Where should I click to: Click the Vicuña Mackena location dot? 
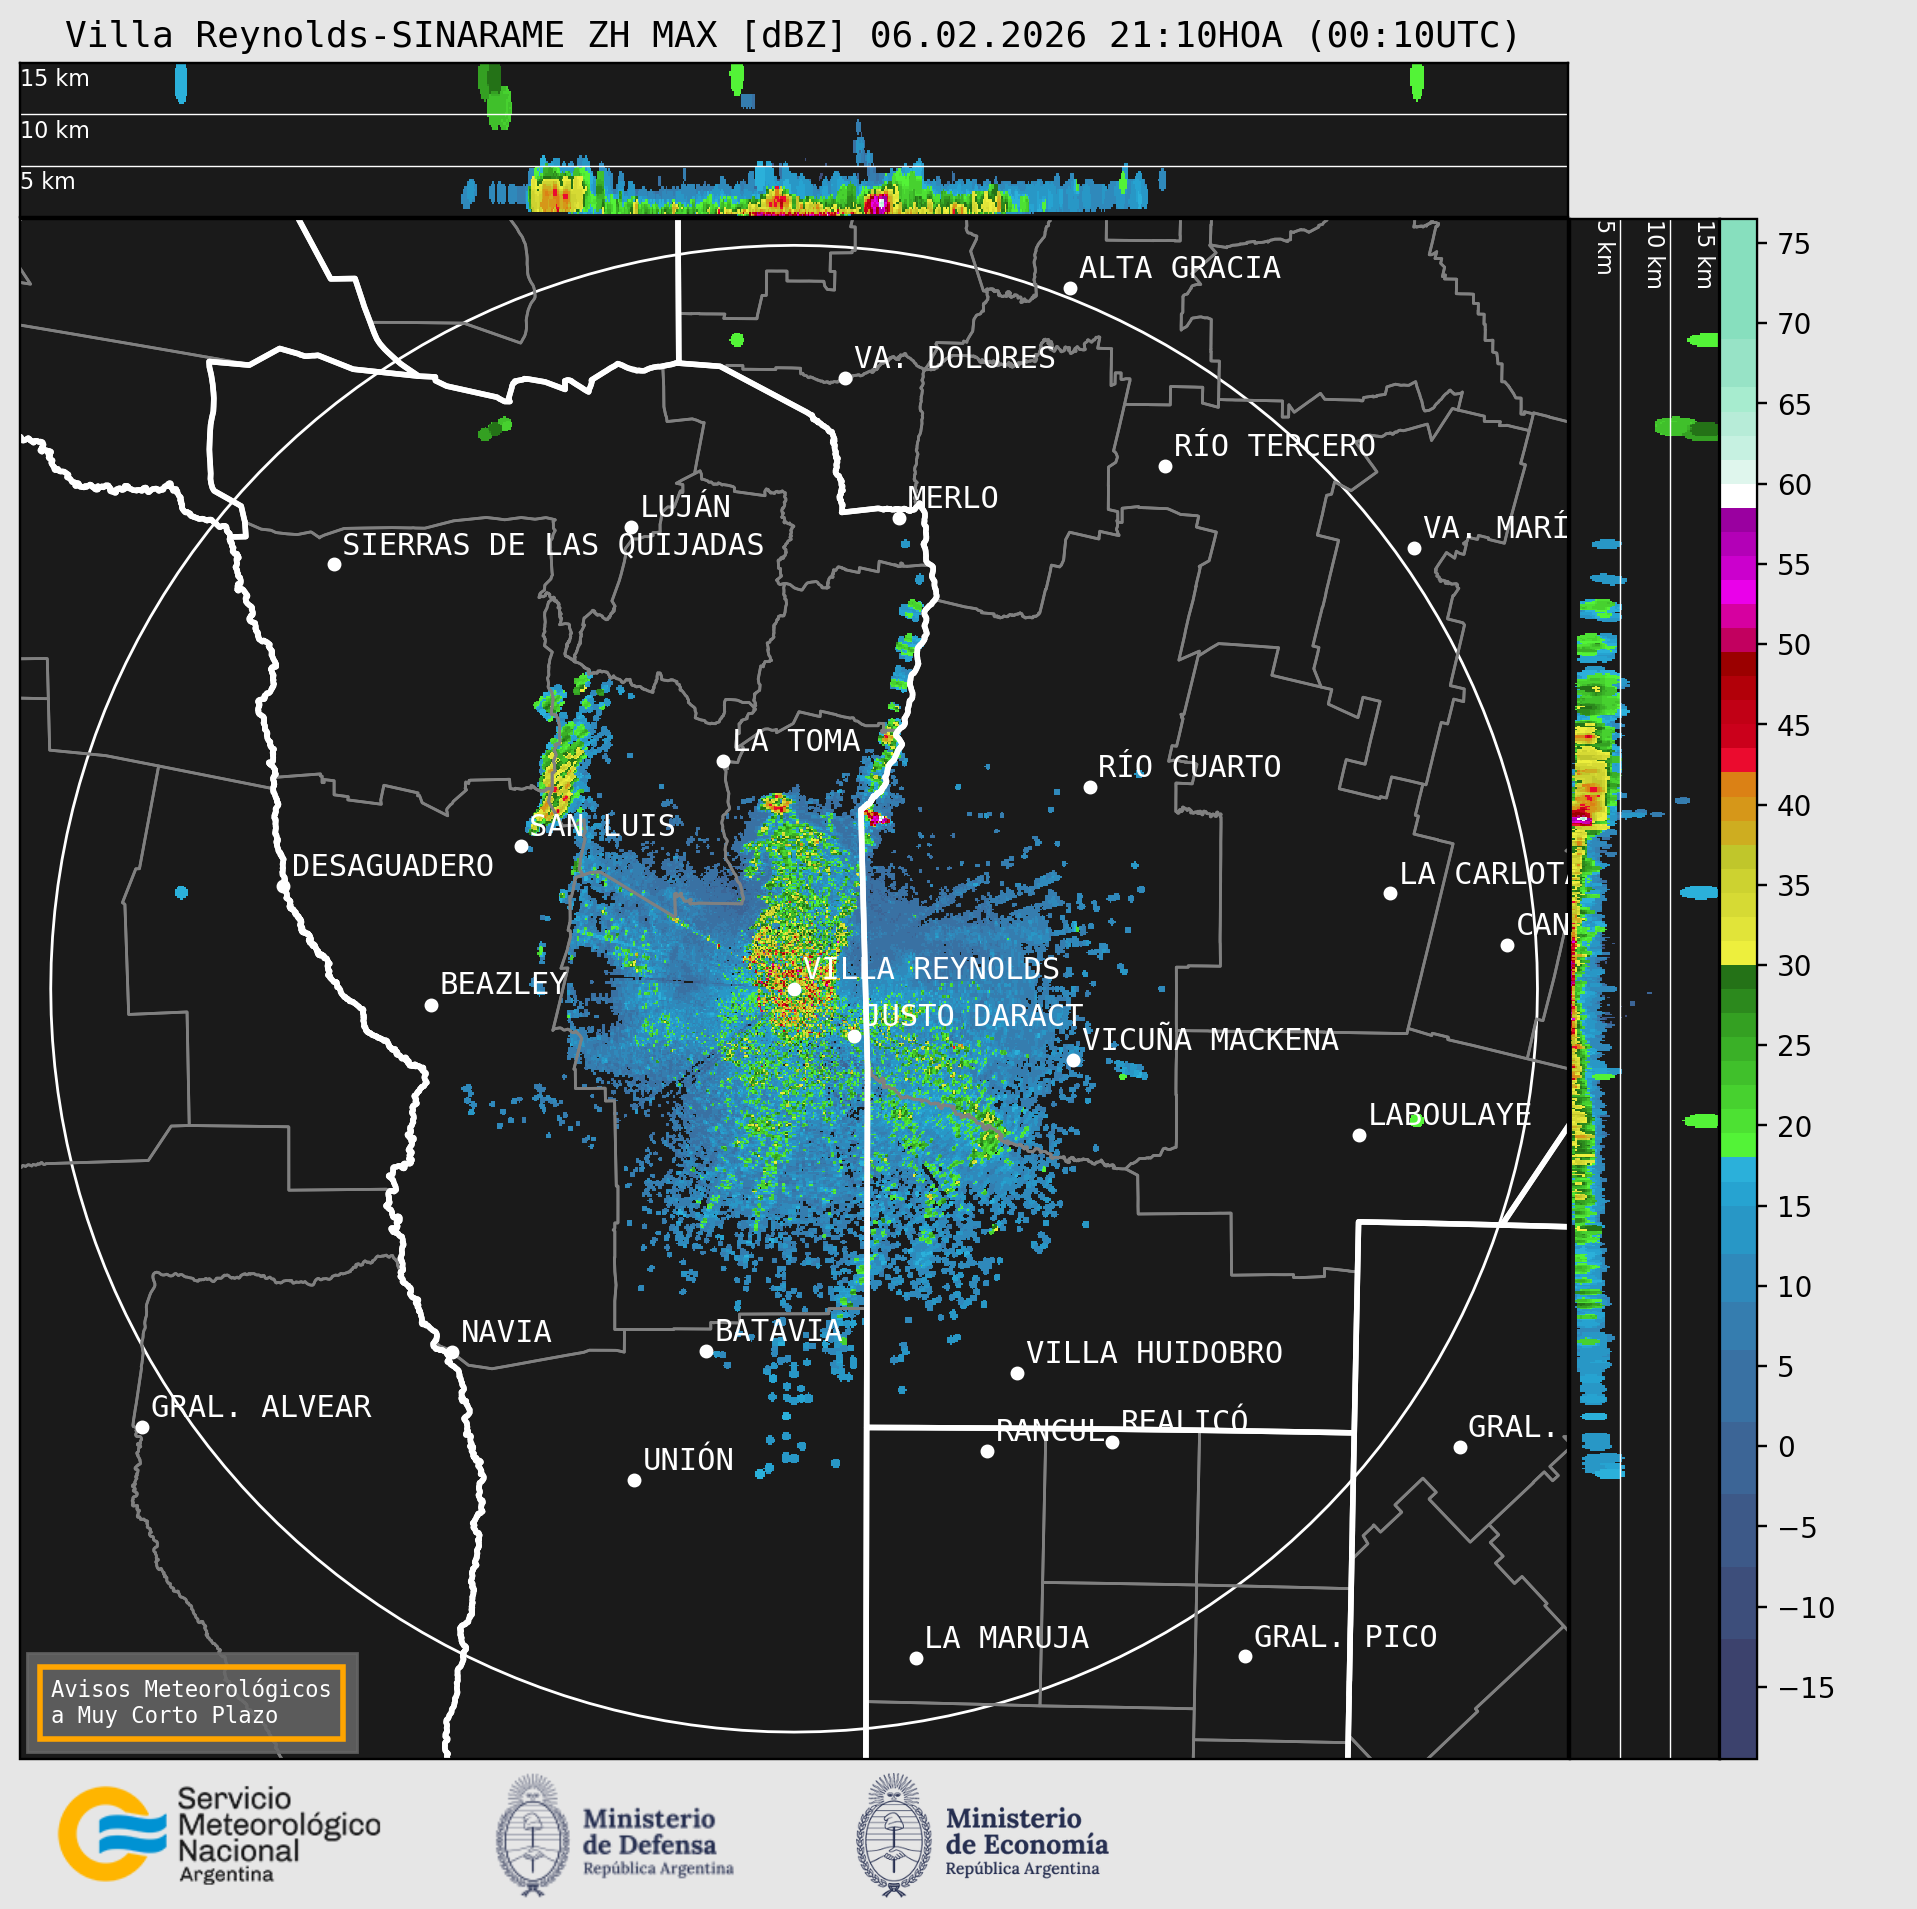pyautogui.click(x=1073, y=1060)
